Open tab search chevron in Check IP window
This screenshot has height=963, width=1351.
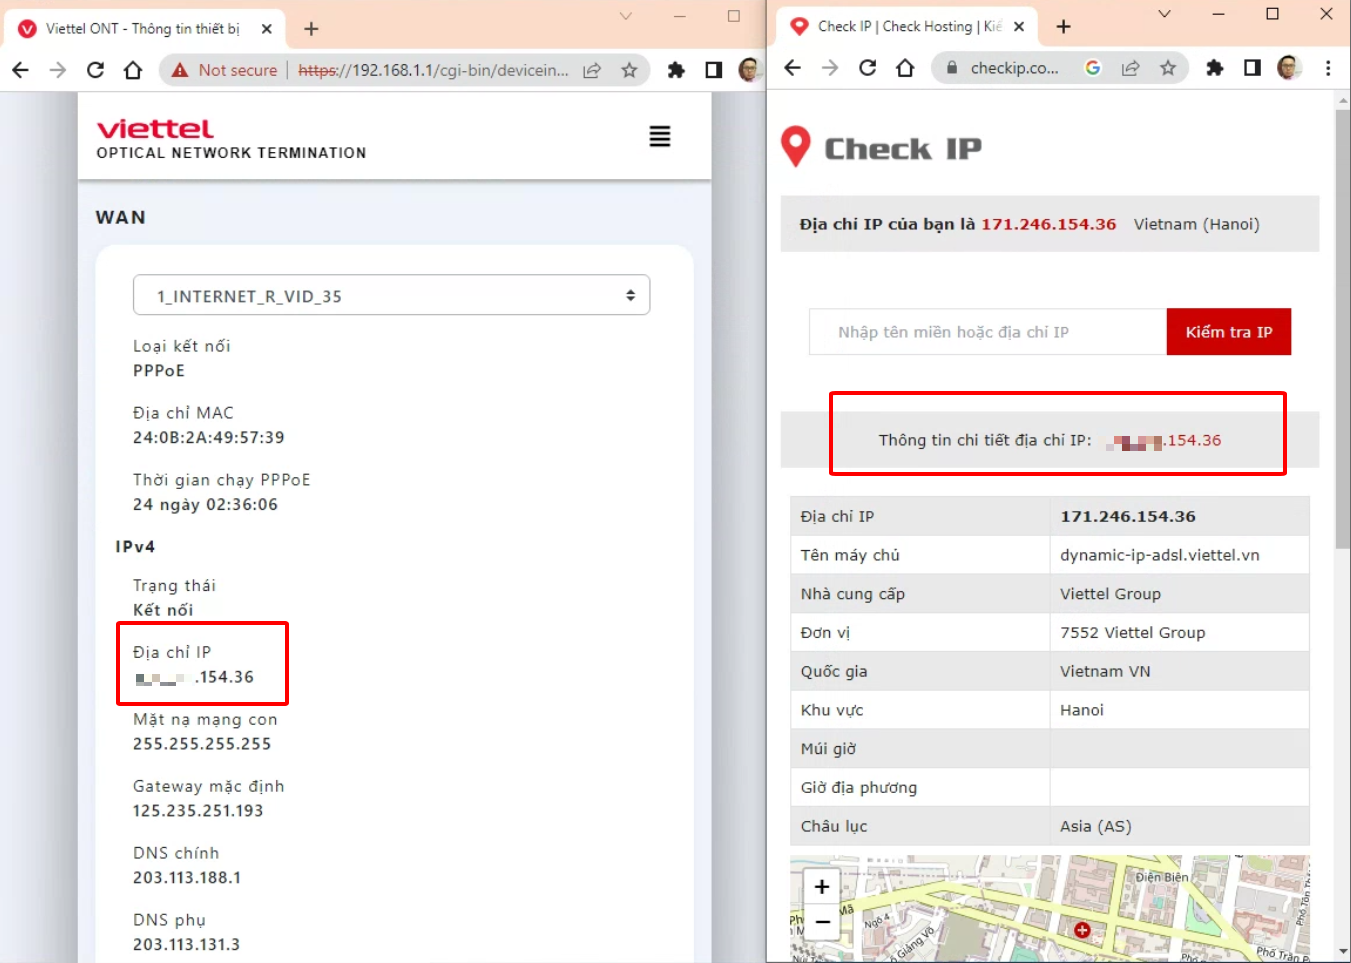[1164, 14]
